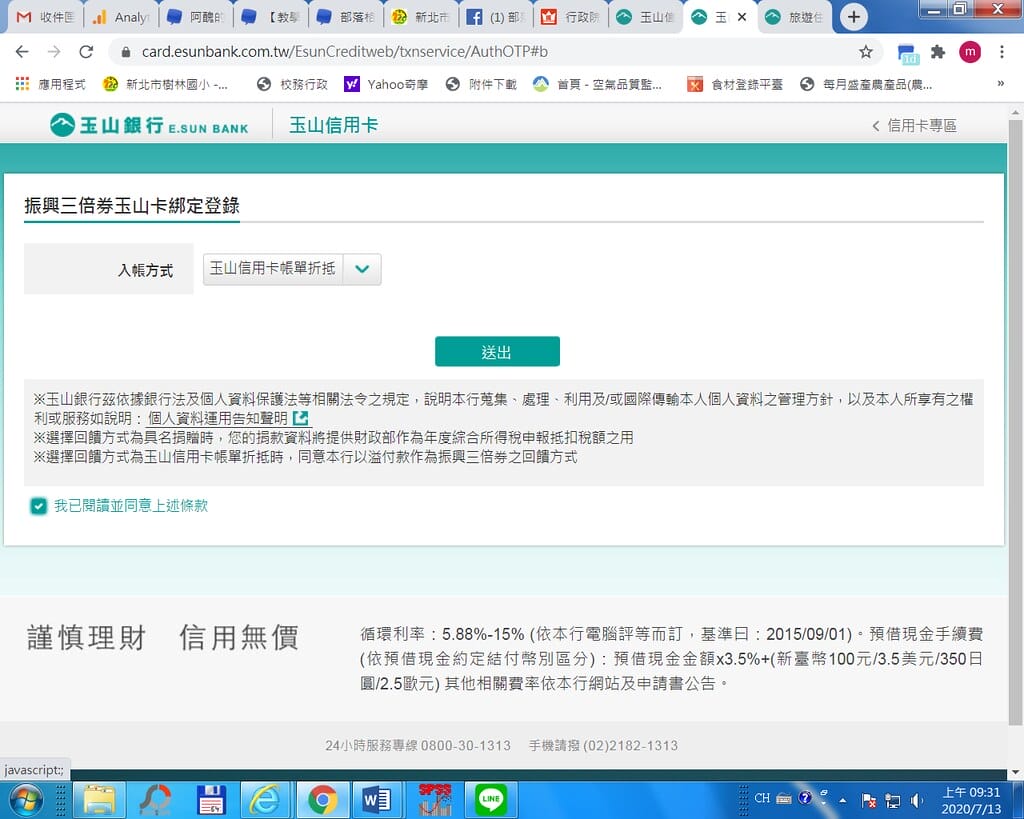Bookmark this page with star icon
Screen dimensions: 1024x819
(x=866, y=52)
